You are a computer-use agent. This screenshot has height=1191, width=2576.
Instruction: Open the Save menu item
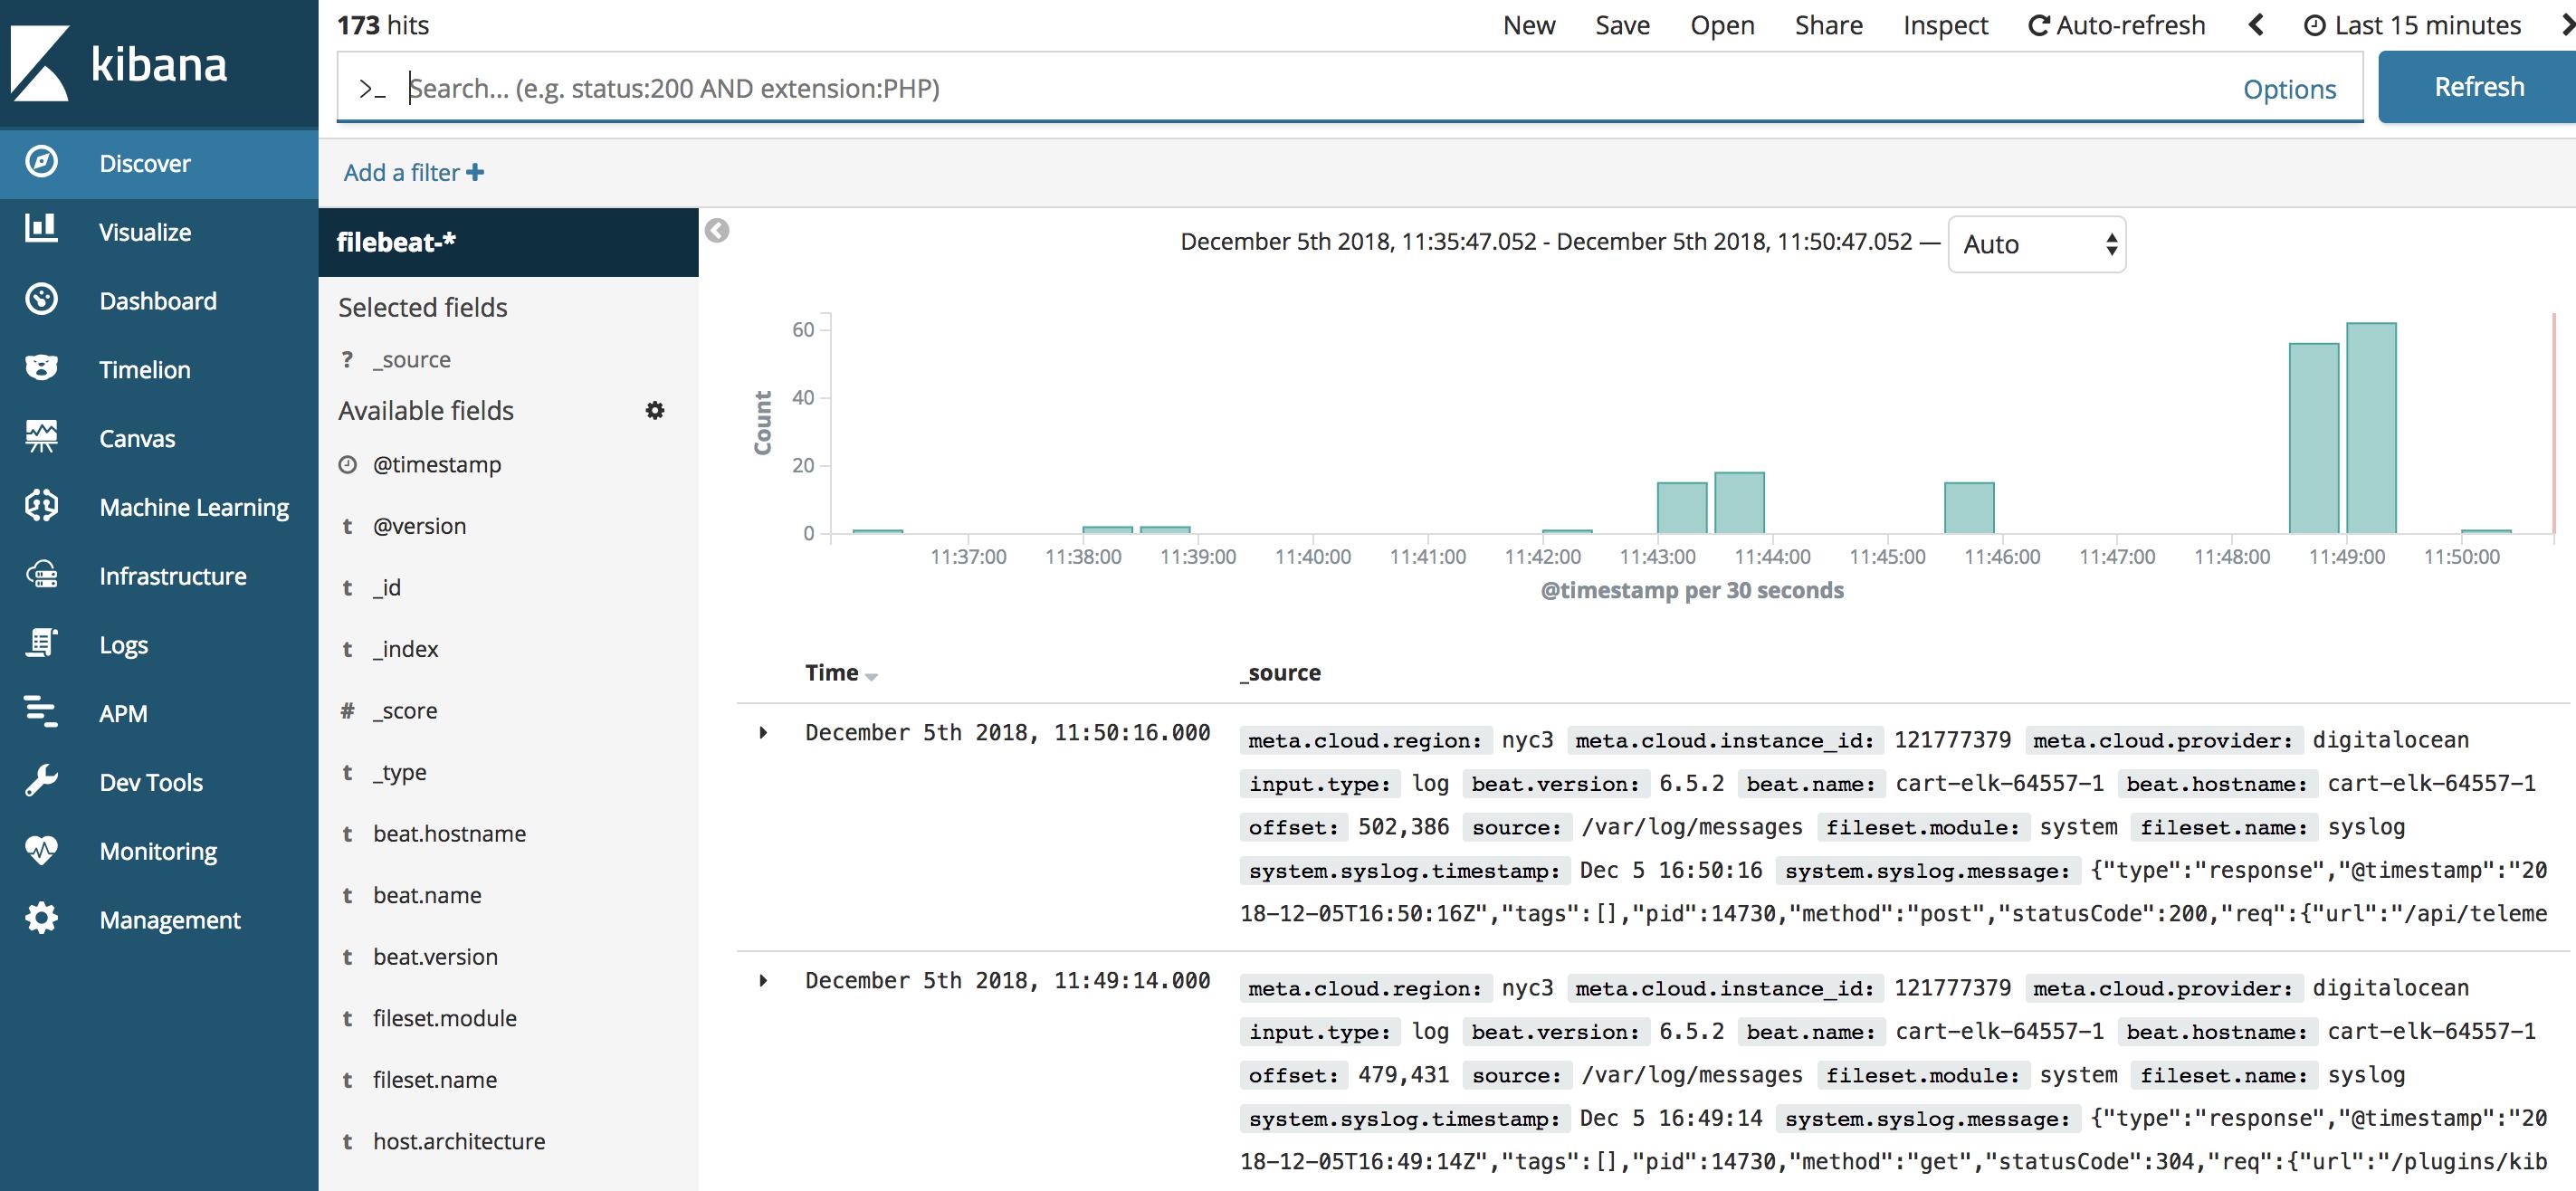coord(1622,26)
